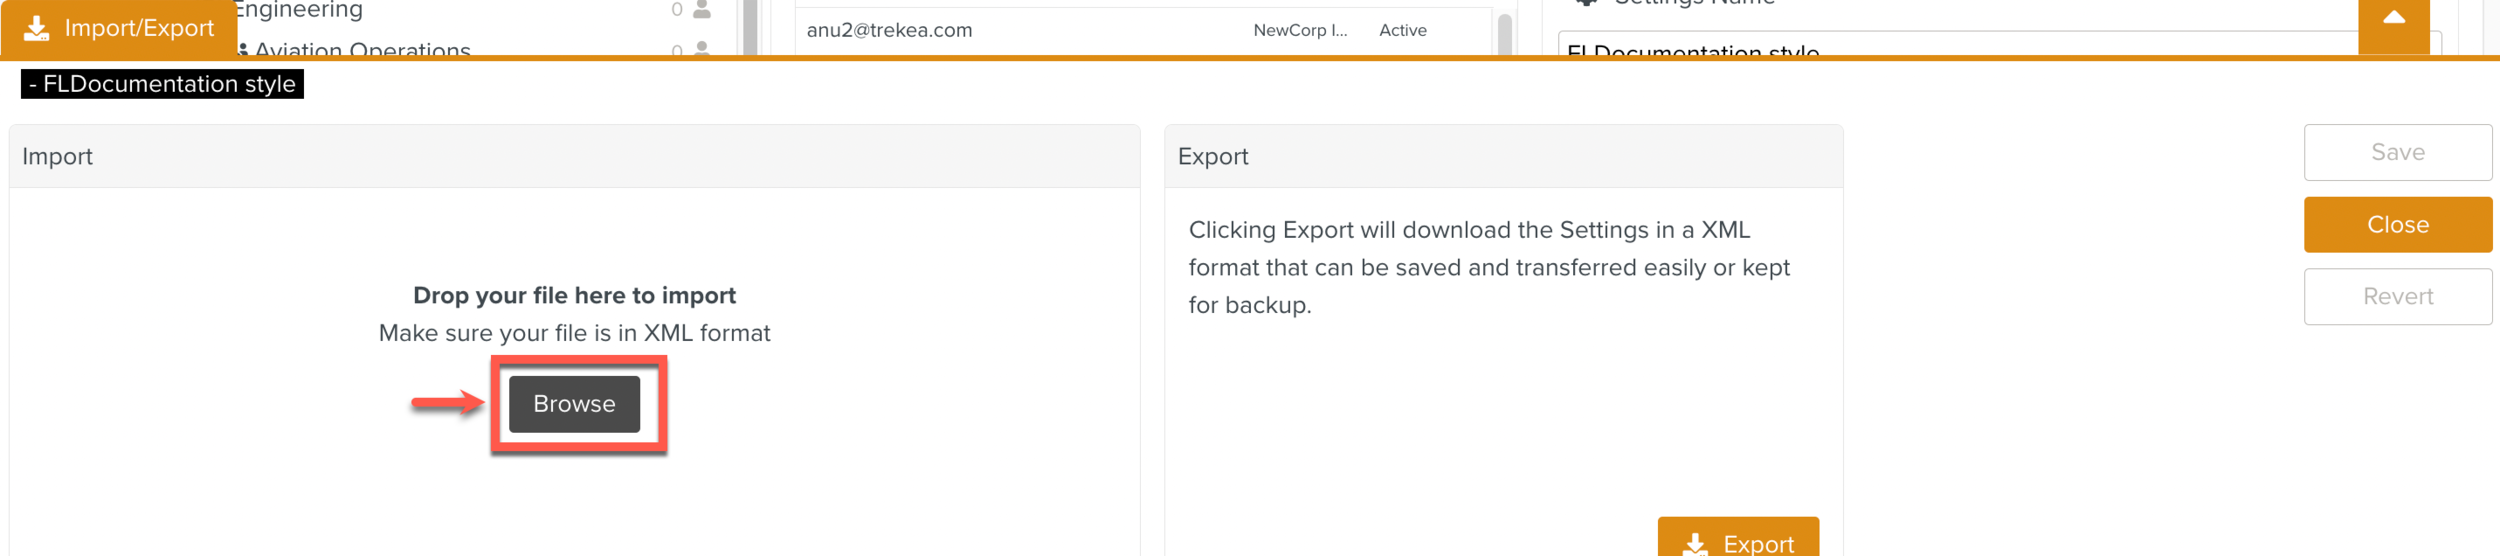Click the person icon beside Engineering
This screenshot has height=556, width=2500.
(702, 10)
